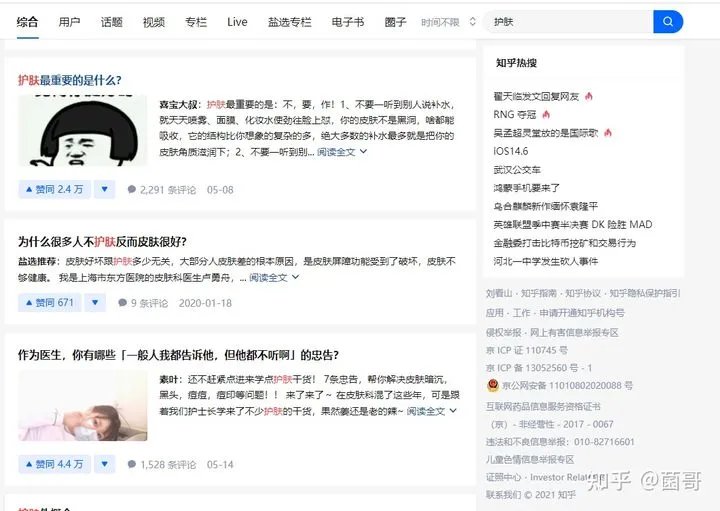Open hot search iOS14.6
Screen dimensions: 720x511
point(511,151)
